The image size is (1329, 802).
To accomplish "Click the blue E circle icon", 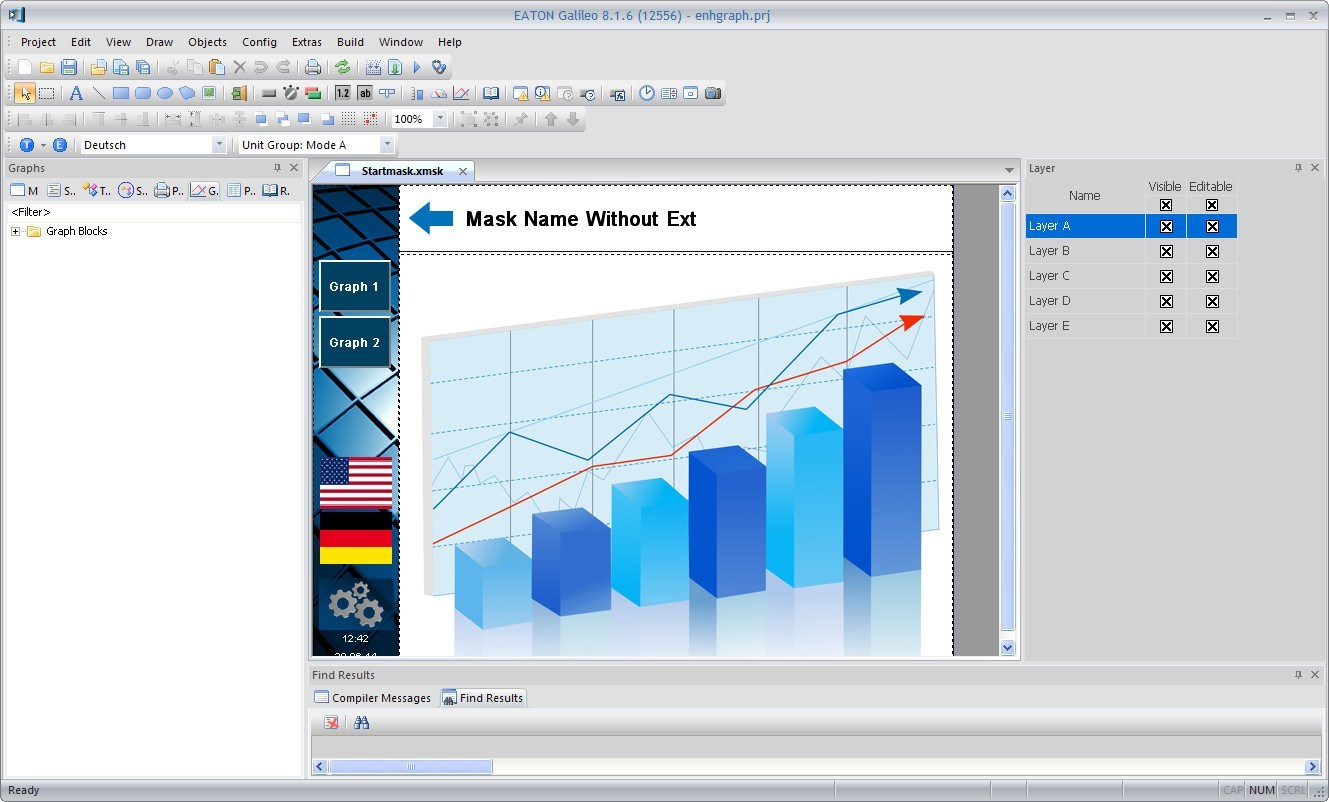I will (60, 145).
